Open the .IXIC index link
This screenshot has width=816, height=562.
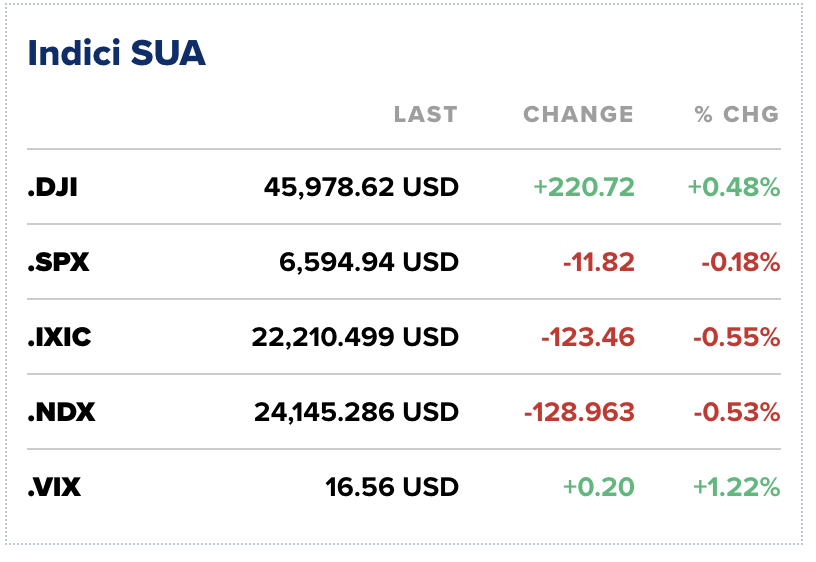pyautogui.click(x=59, y=337)
